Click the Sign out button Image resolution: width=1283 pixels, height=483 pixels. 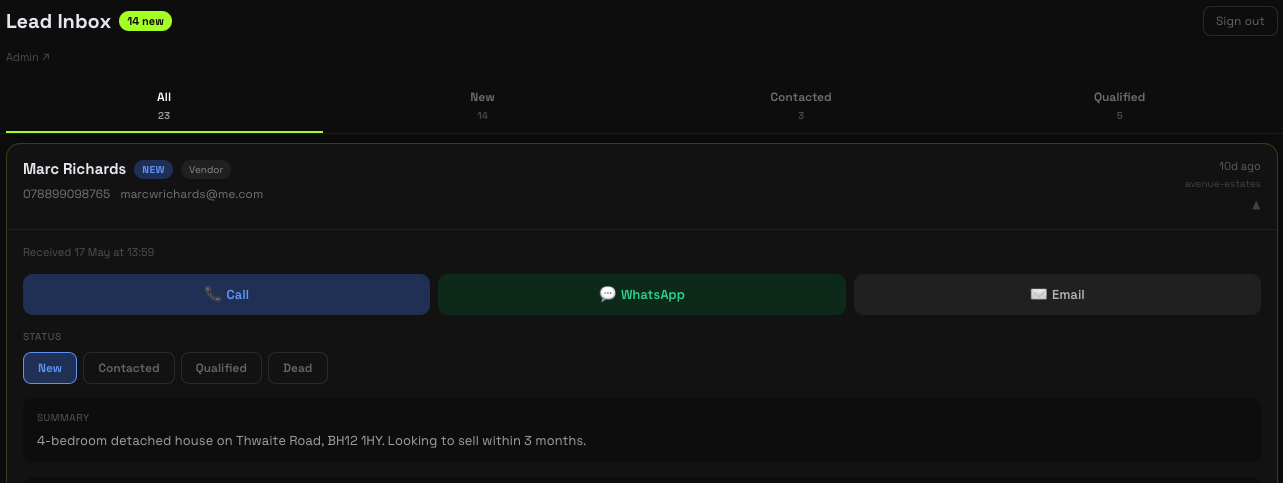pos(1240,21)
